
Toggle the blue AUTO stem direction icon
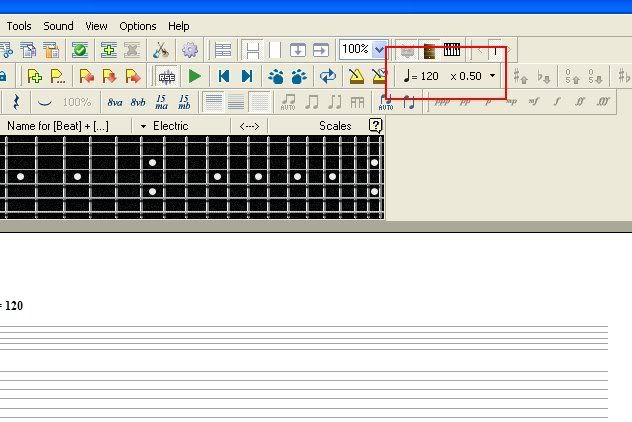pos(386,102)
